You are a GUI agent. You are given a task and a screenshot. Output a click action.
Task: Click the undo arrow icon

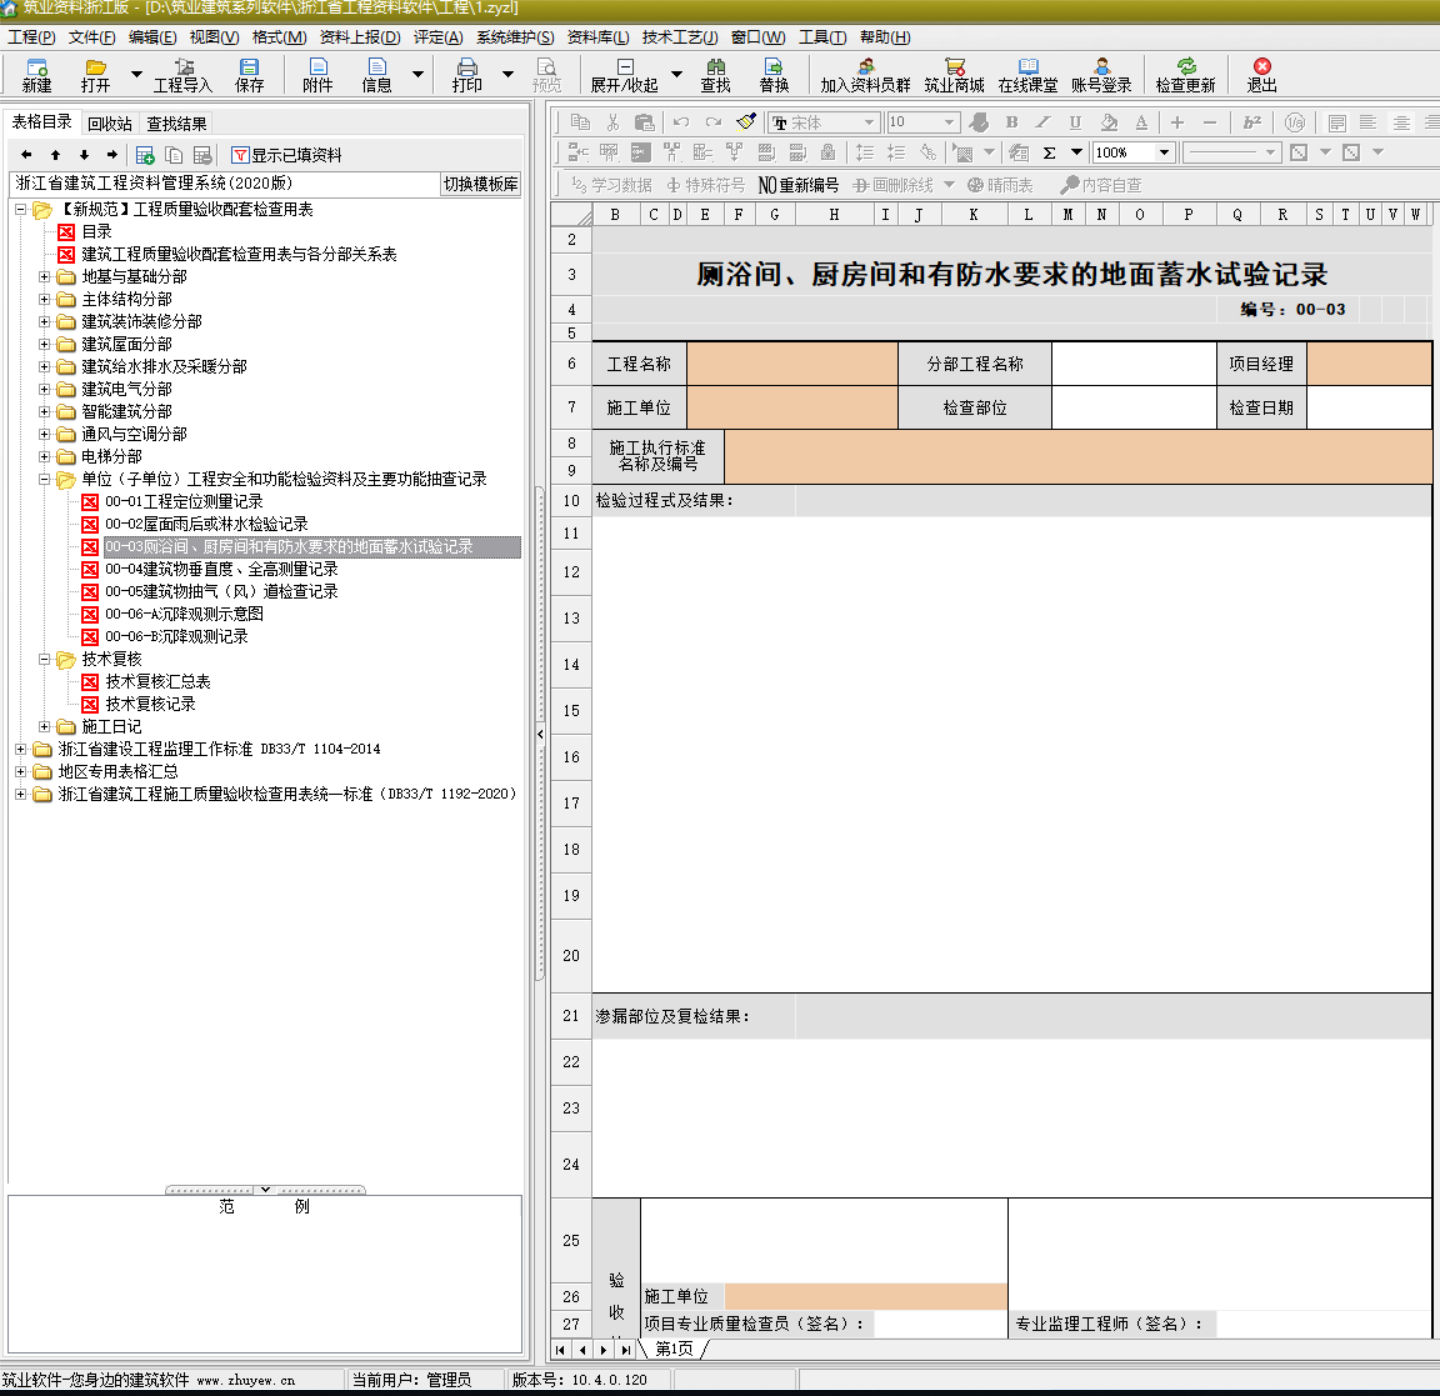coord(681,122)
